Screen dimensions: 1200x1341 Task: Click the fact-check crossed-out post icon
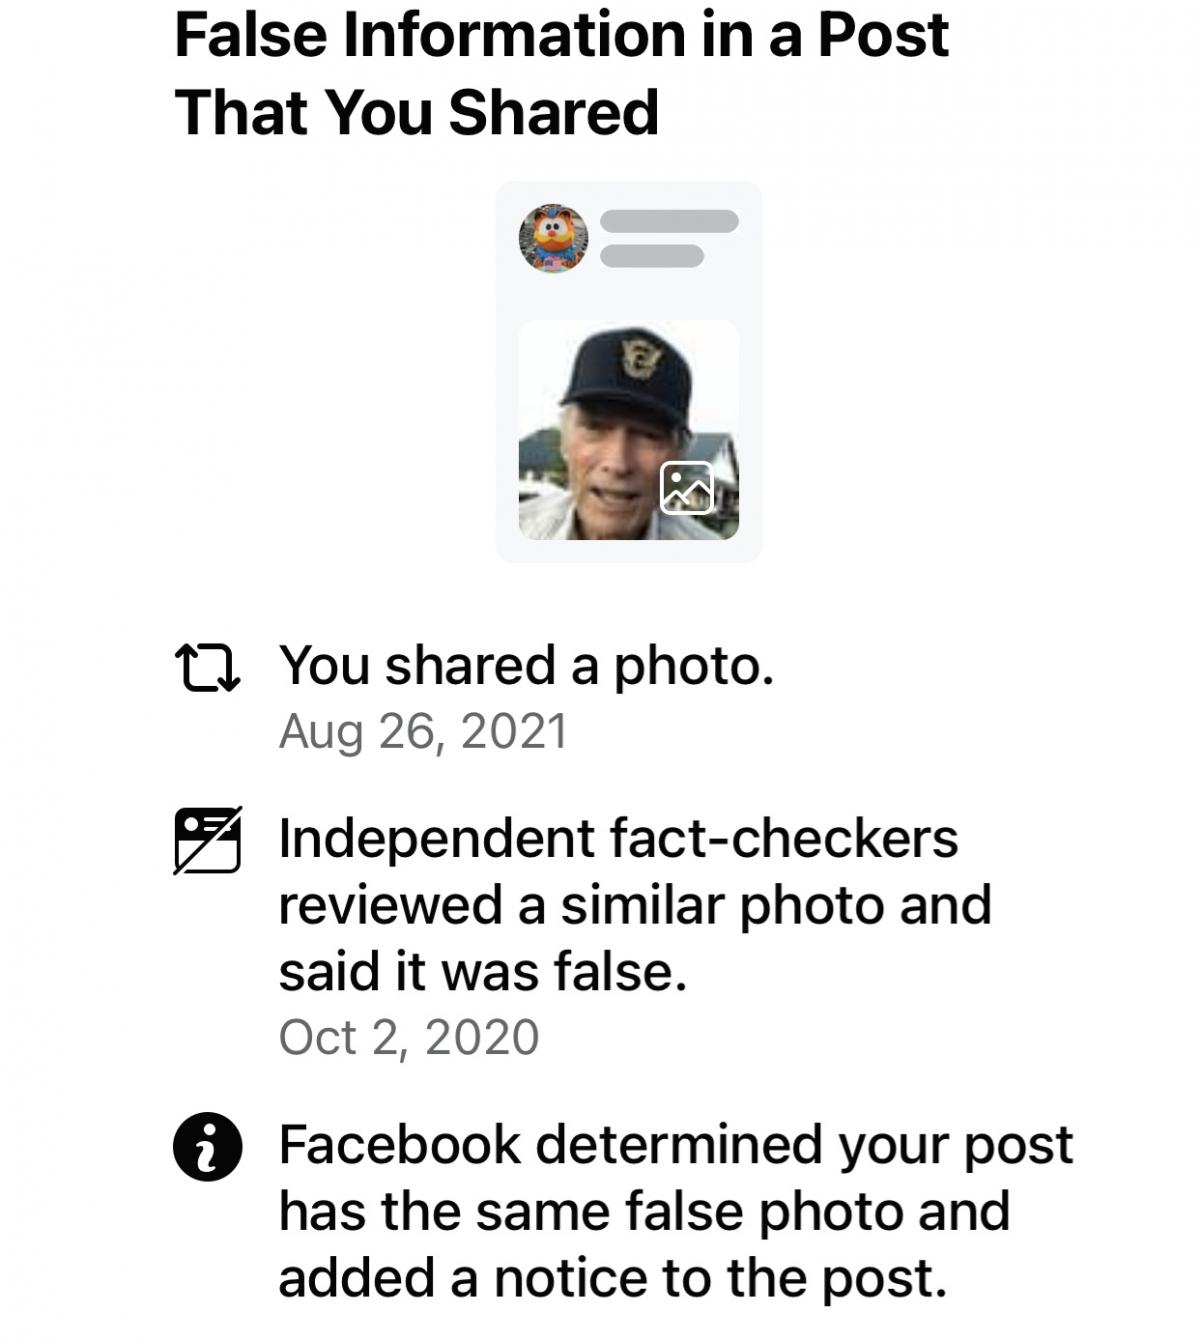click(x=208, y=840)
